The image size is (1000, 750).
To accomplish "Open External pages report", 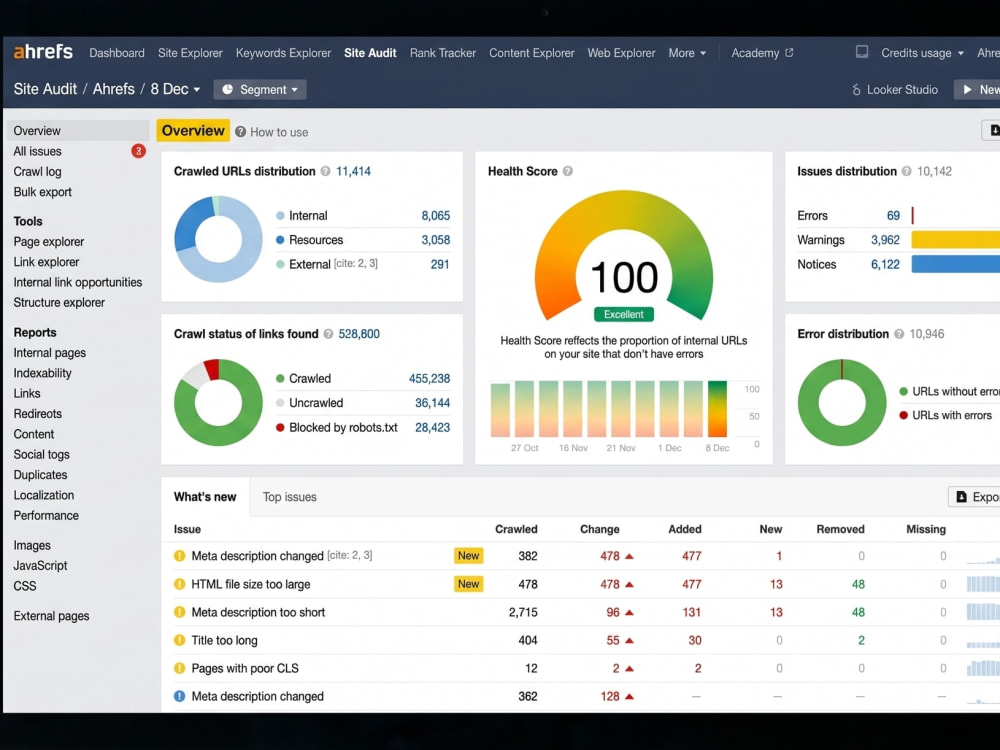I will 51,616.
